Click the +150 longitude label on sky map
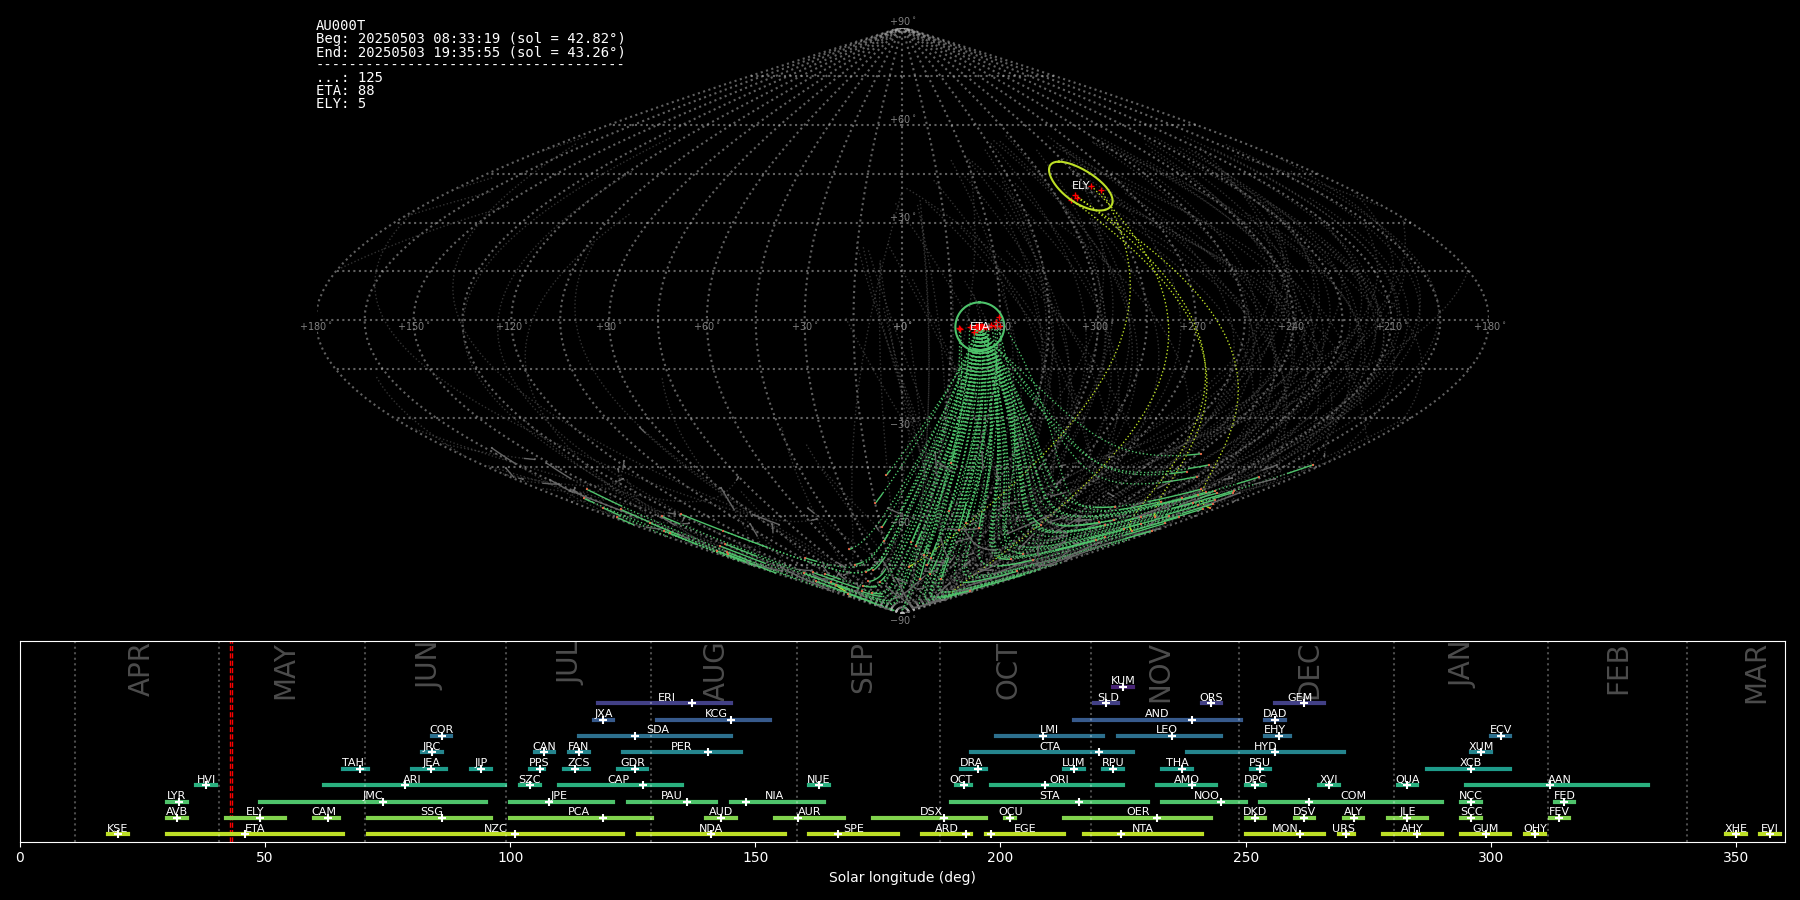 click(x=411, y=327)
